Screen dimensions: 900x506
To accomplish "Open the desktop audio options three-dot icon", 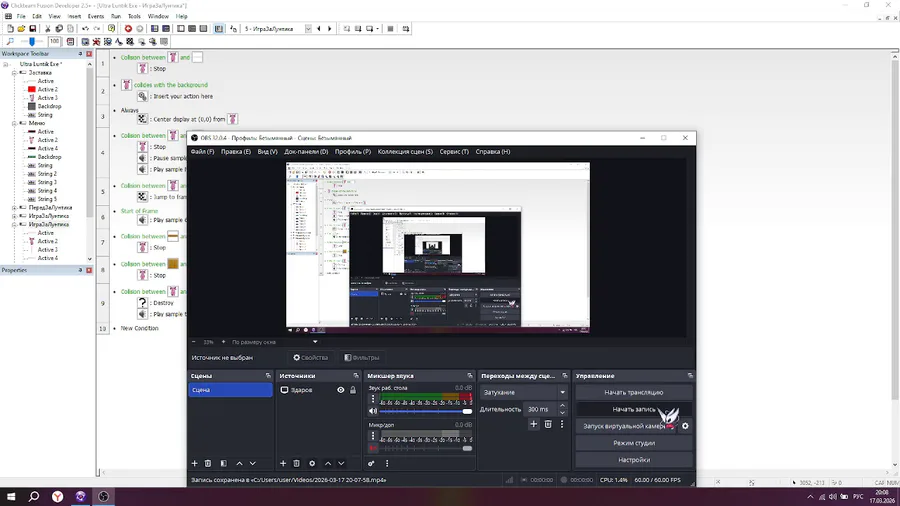I will (373, 399).
